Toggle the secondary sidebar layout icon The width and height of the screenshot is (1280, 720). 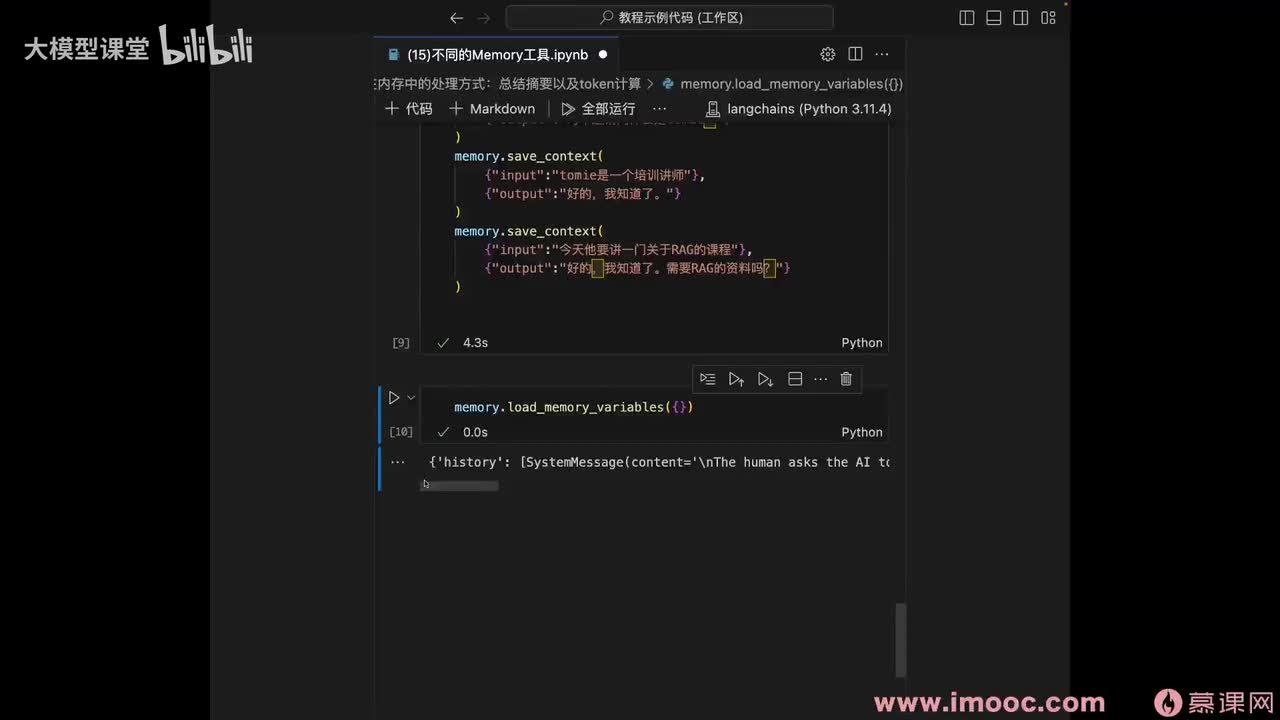point(1021,18)
